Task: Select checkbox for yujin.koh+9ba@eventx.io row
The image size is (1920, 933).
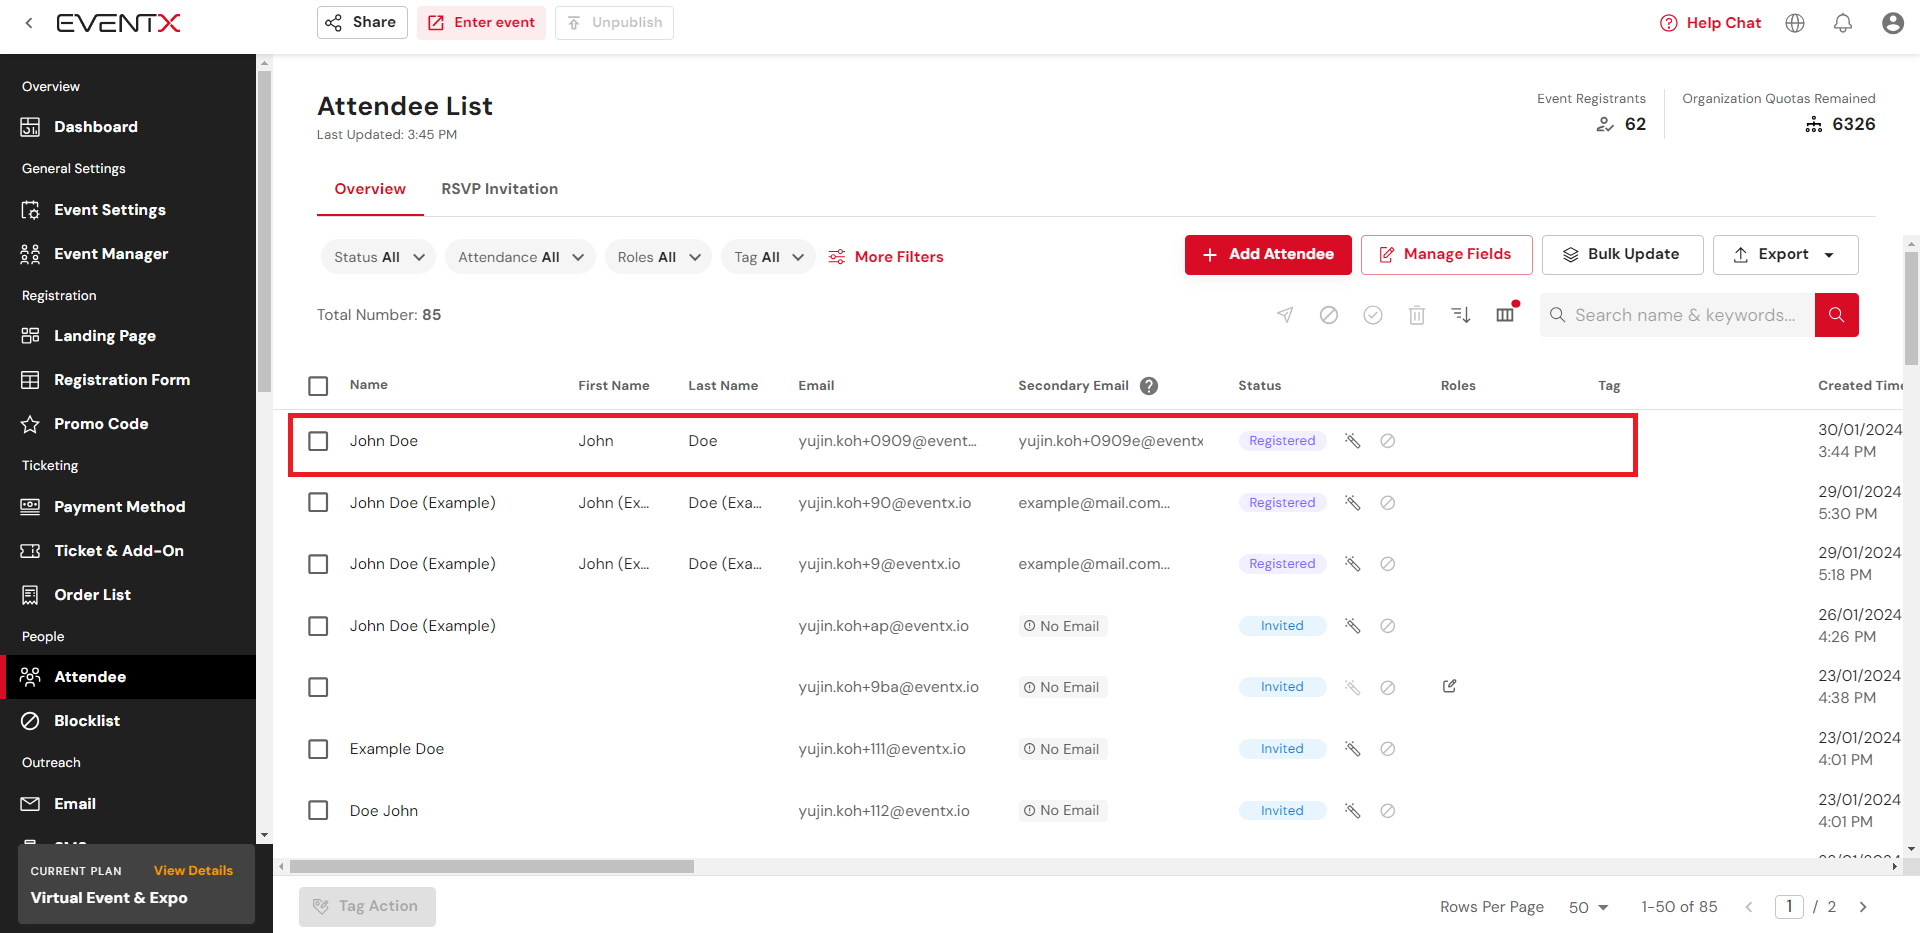Action: click(318, 687)
